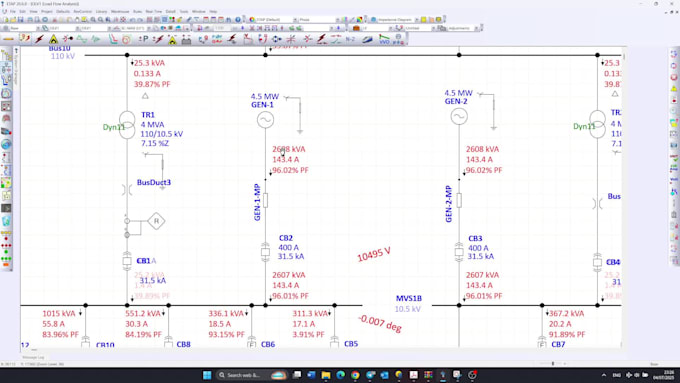Image resolution: width=680 pixels, height=383 pixels.
Task: Click the CB8 breaker label
Action: (183, 344)
